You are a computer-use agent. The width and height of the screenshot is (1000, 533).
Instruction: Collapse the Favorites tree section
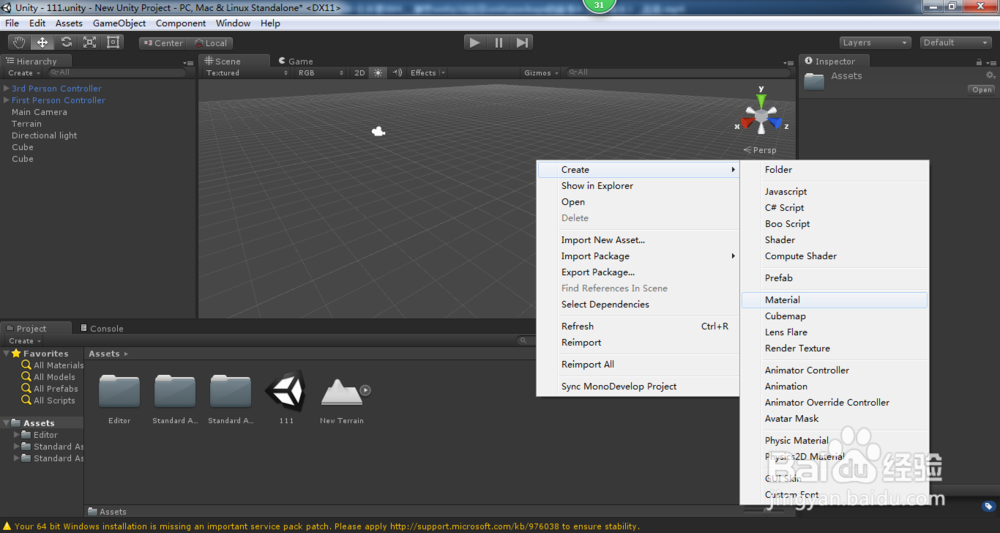[6, 353]
